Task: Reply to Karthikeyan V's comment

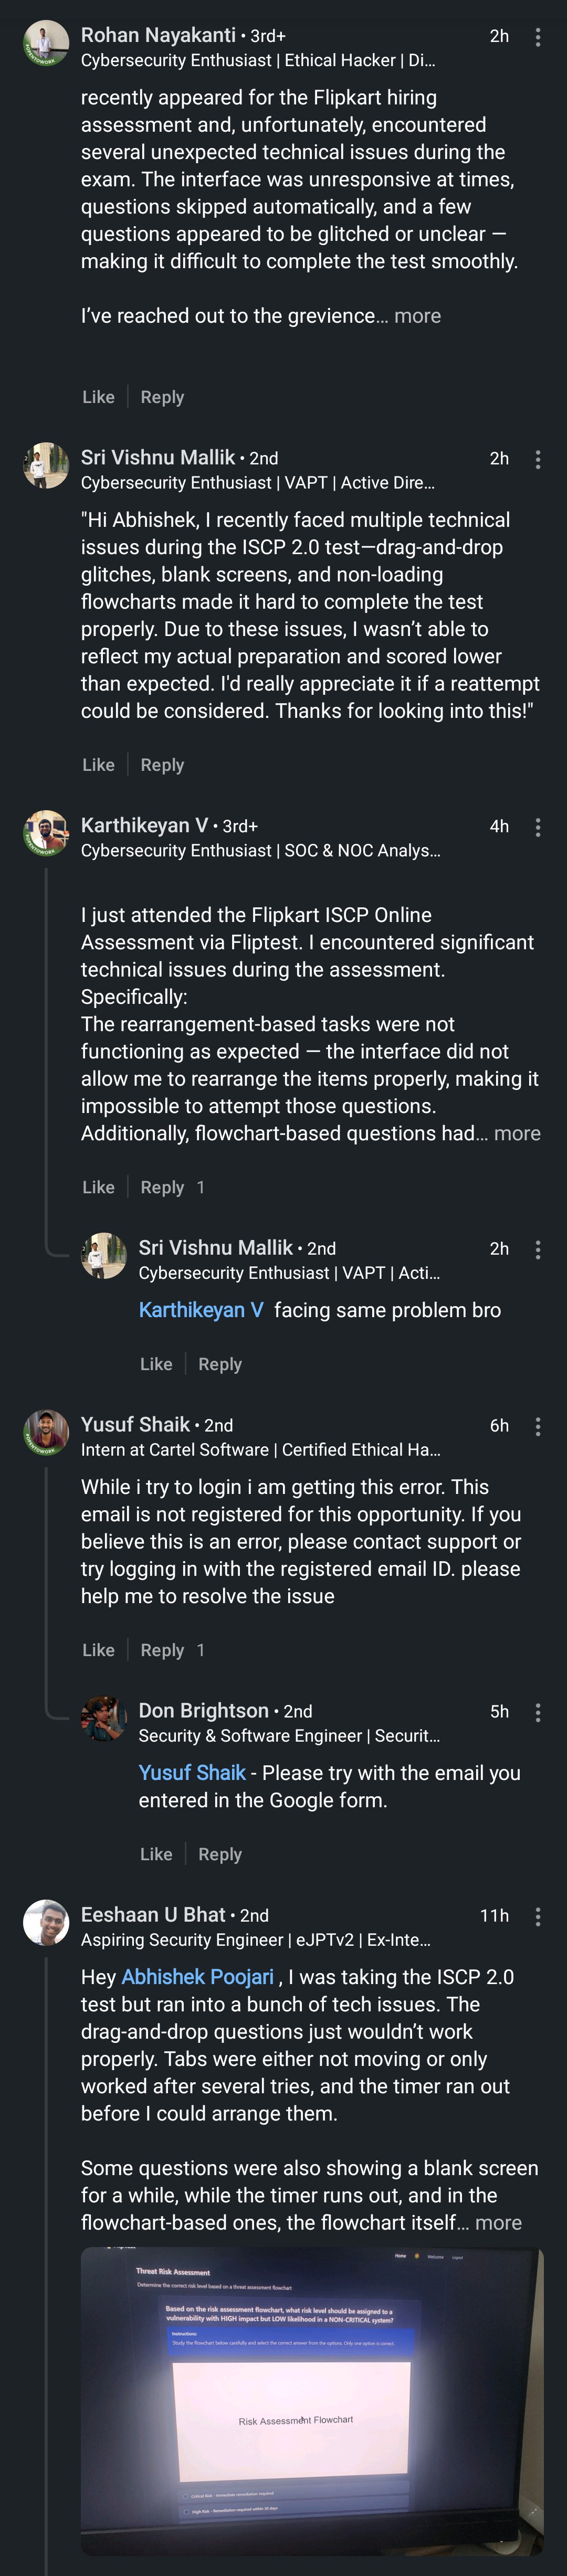Action: click(162, 1187)
